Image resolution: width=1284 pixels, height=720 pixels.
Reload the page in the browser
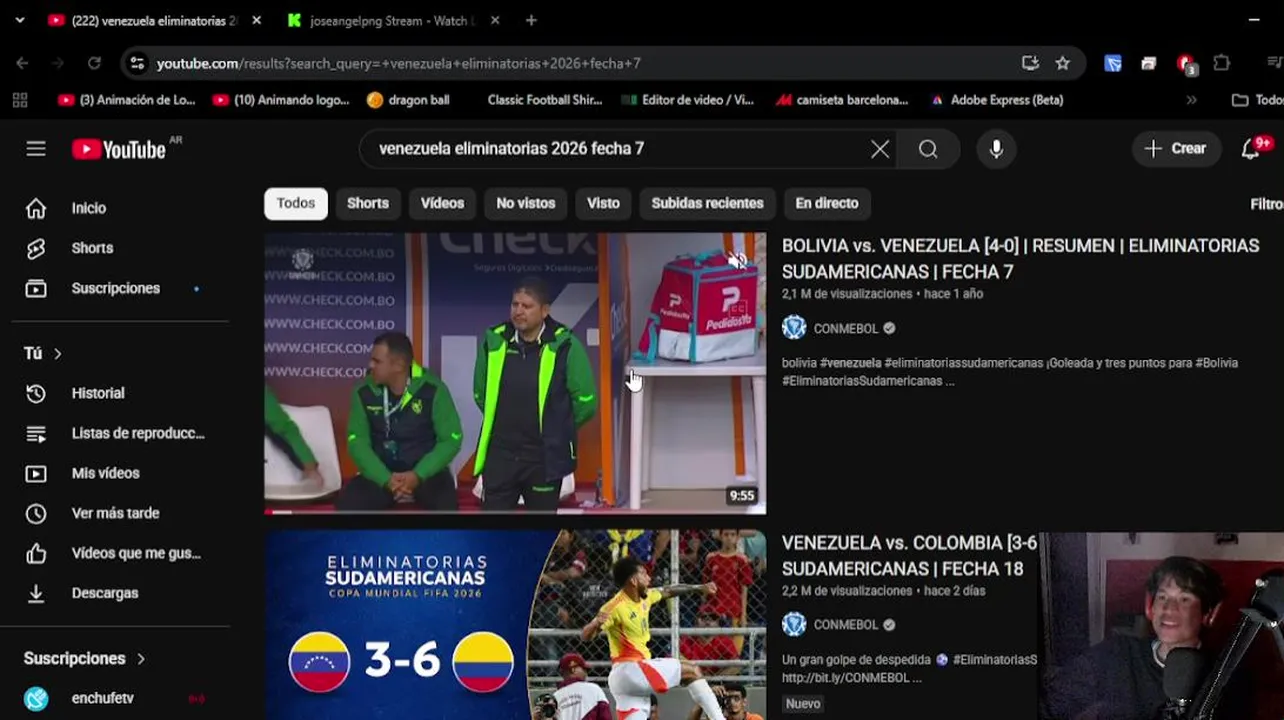[94, 63]
